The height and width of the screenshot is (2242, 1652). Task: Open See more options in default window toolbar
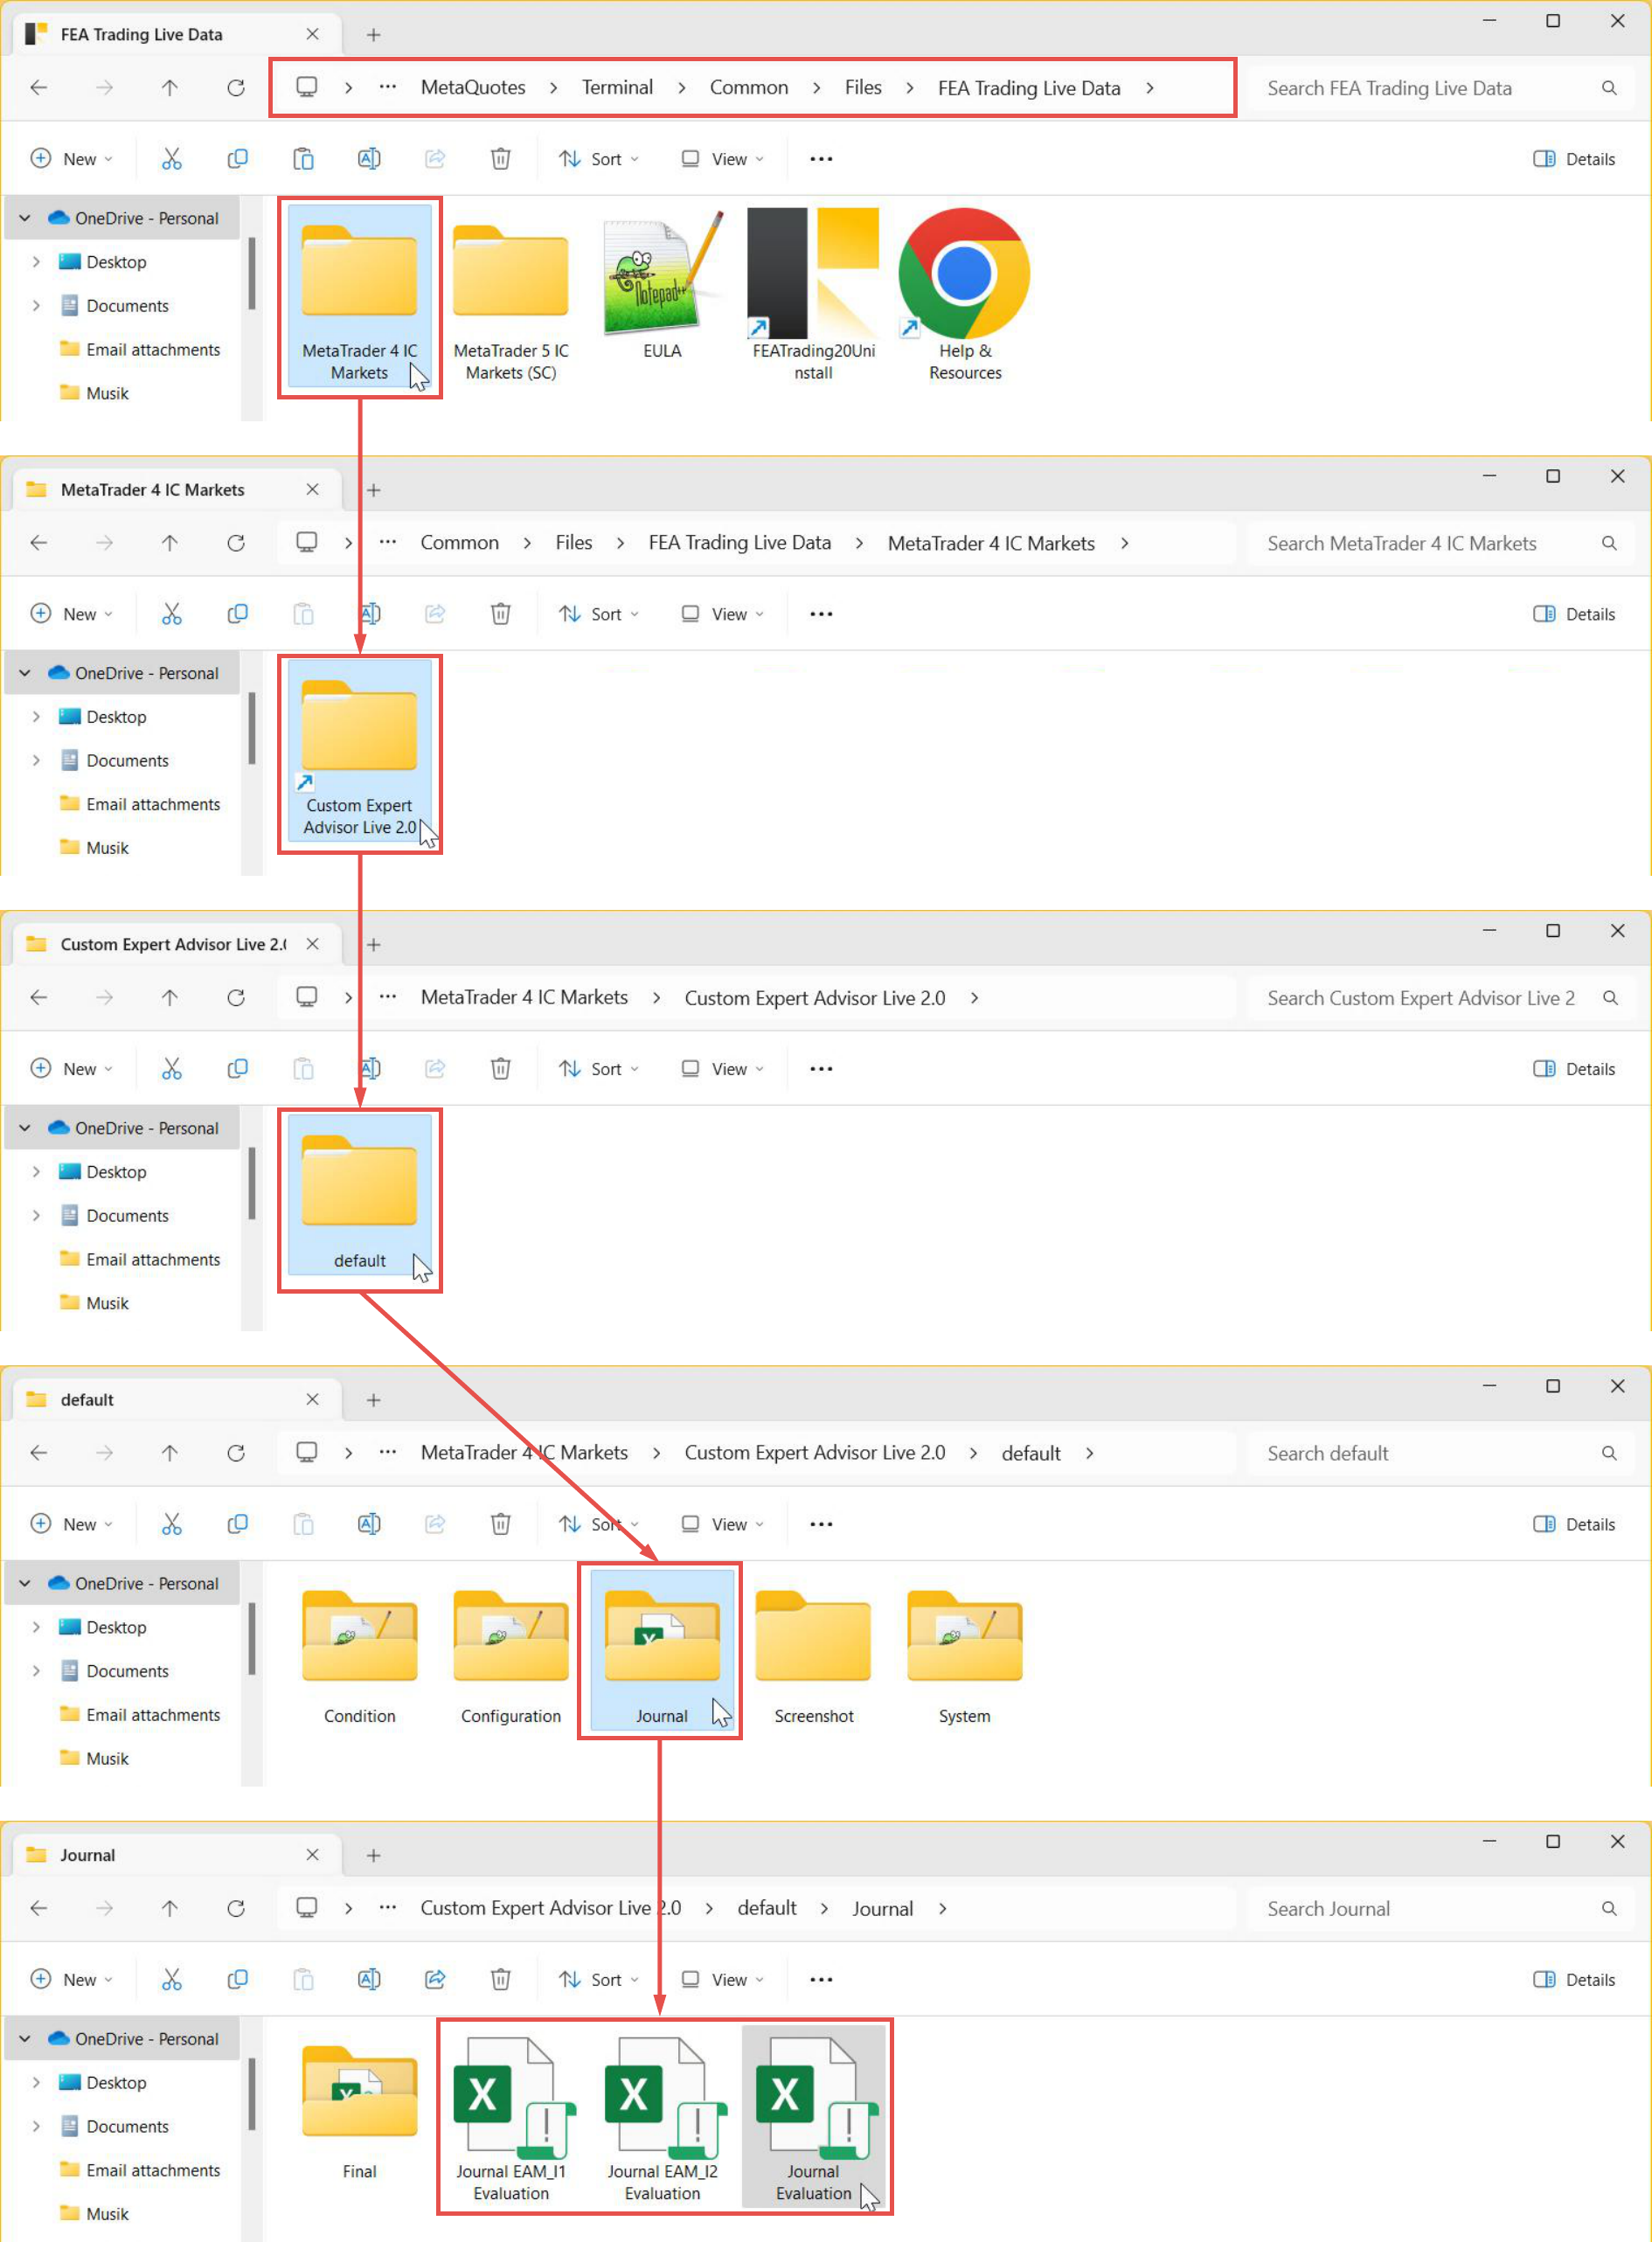[821, 1524]
